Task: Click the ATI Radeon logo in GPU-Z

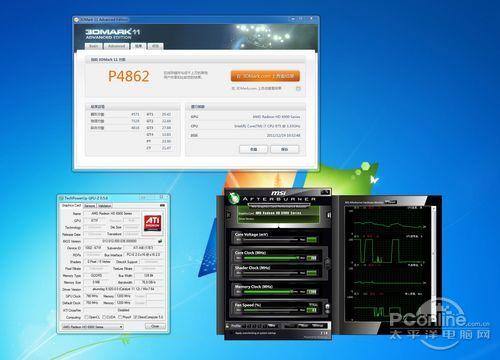Action: (153, 223)
